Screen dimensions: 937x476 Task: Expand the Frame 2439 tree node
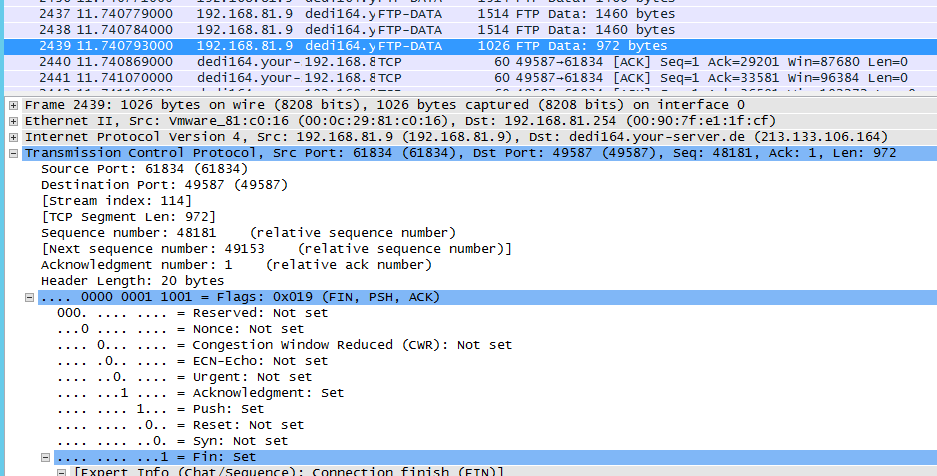[x=13, y=105]
